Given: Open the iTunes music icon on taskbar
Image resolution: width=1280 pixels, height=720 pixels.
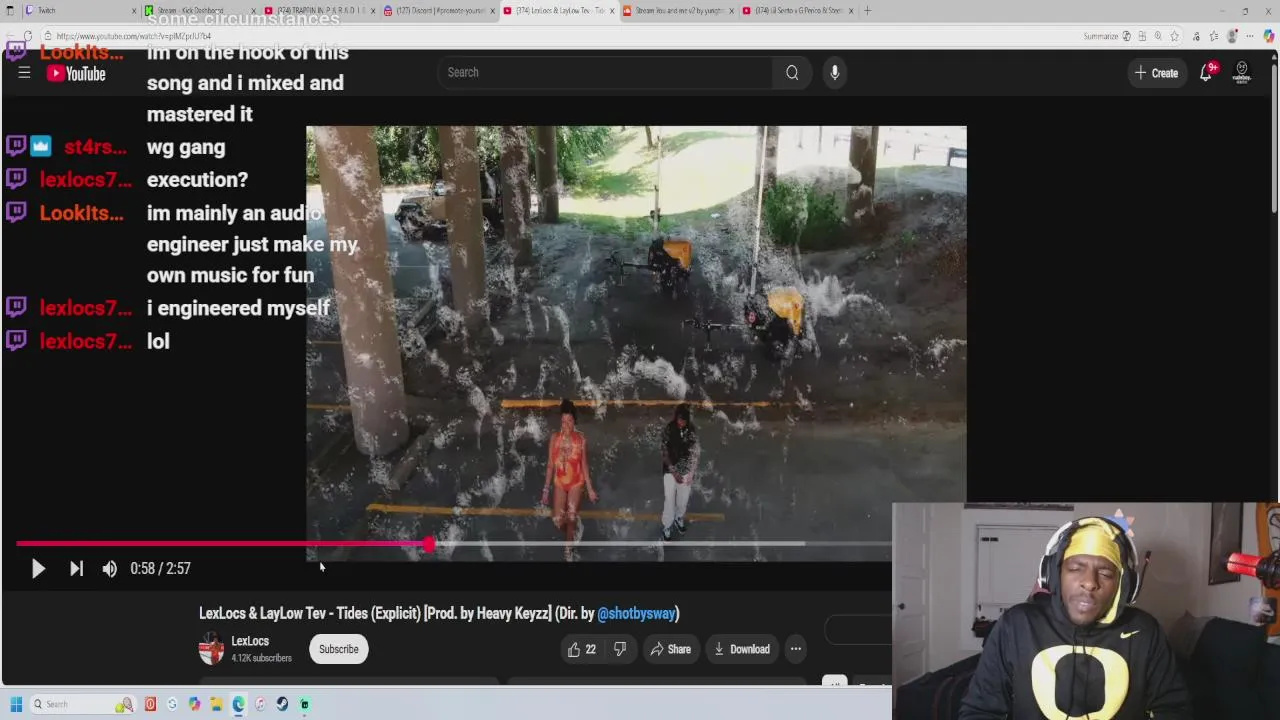Looking at the screenshot, I should click(260, 704).
